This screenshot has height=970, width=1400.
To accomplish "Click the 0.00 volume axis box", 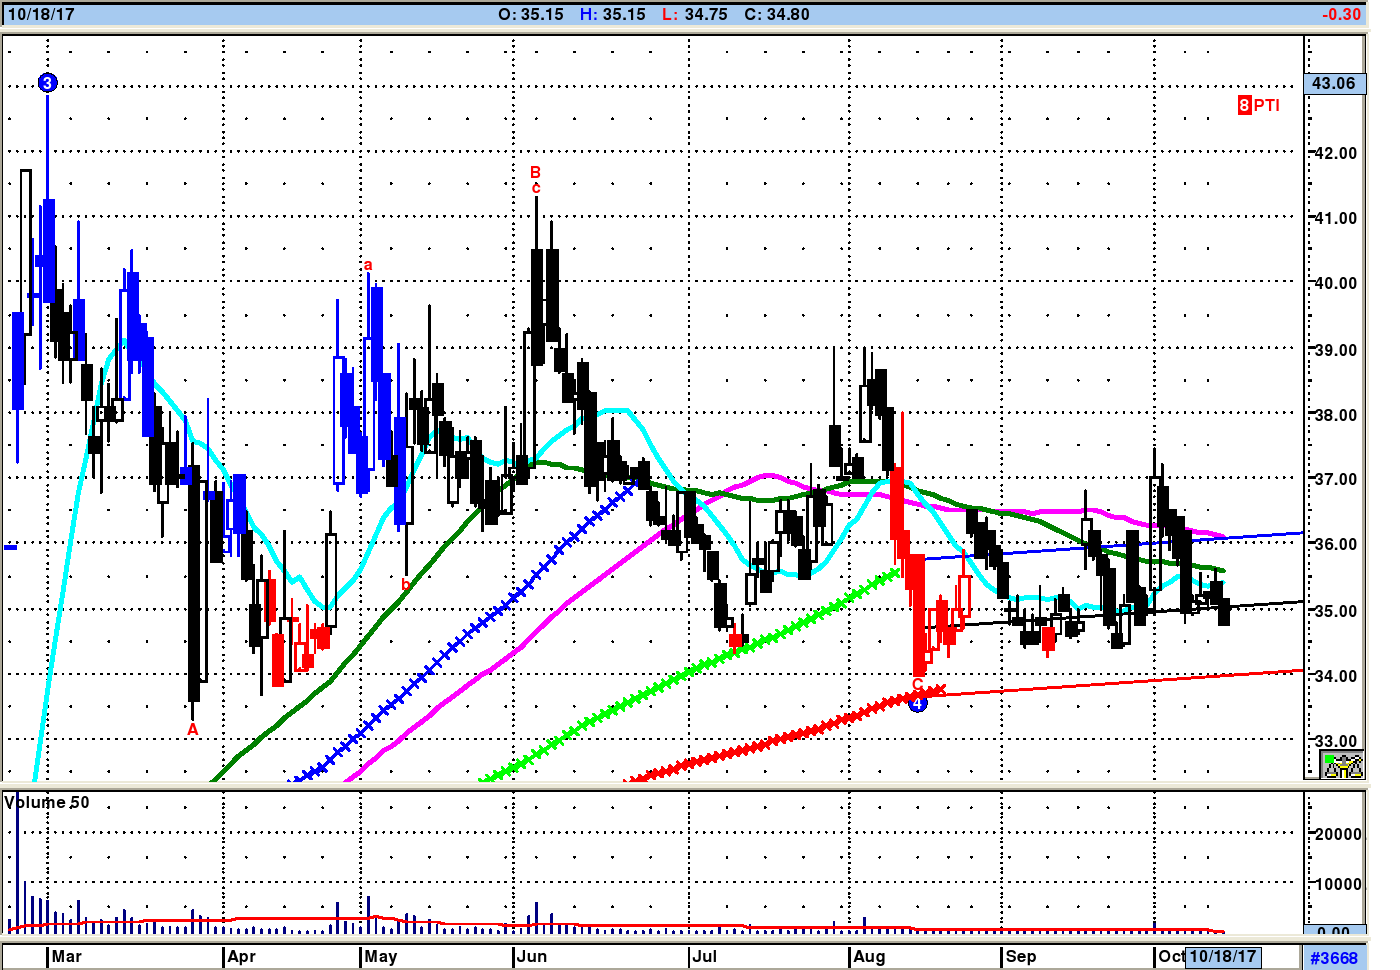I will [1333, 931].
